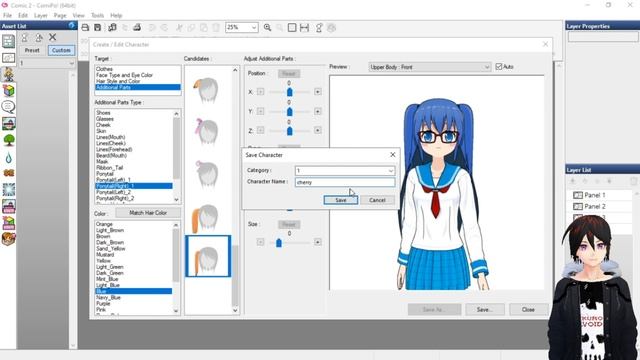Select the pink ribbon candidate thumbnail
This screenshot has width=640, height=360.
[208, 132]
